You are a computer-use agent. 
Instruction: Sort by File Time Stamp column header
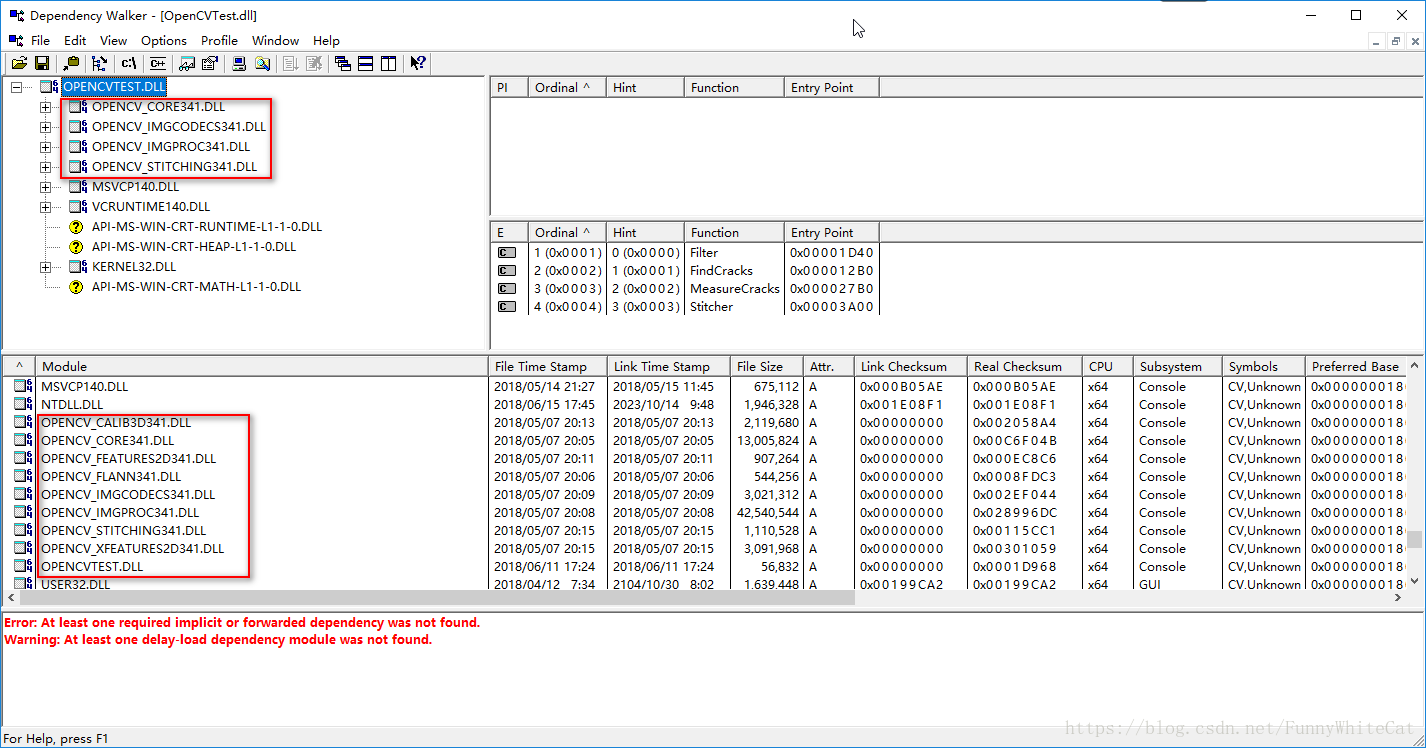click(548, 366)
